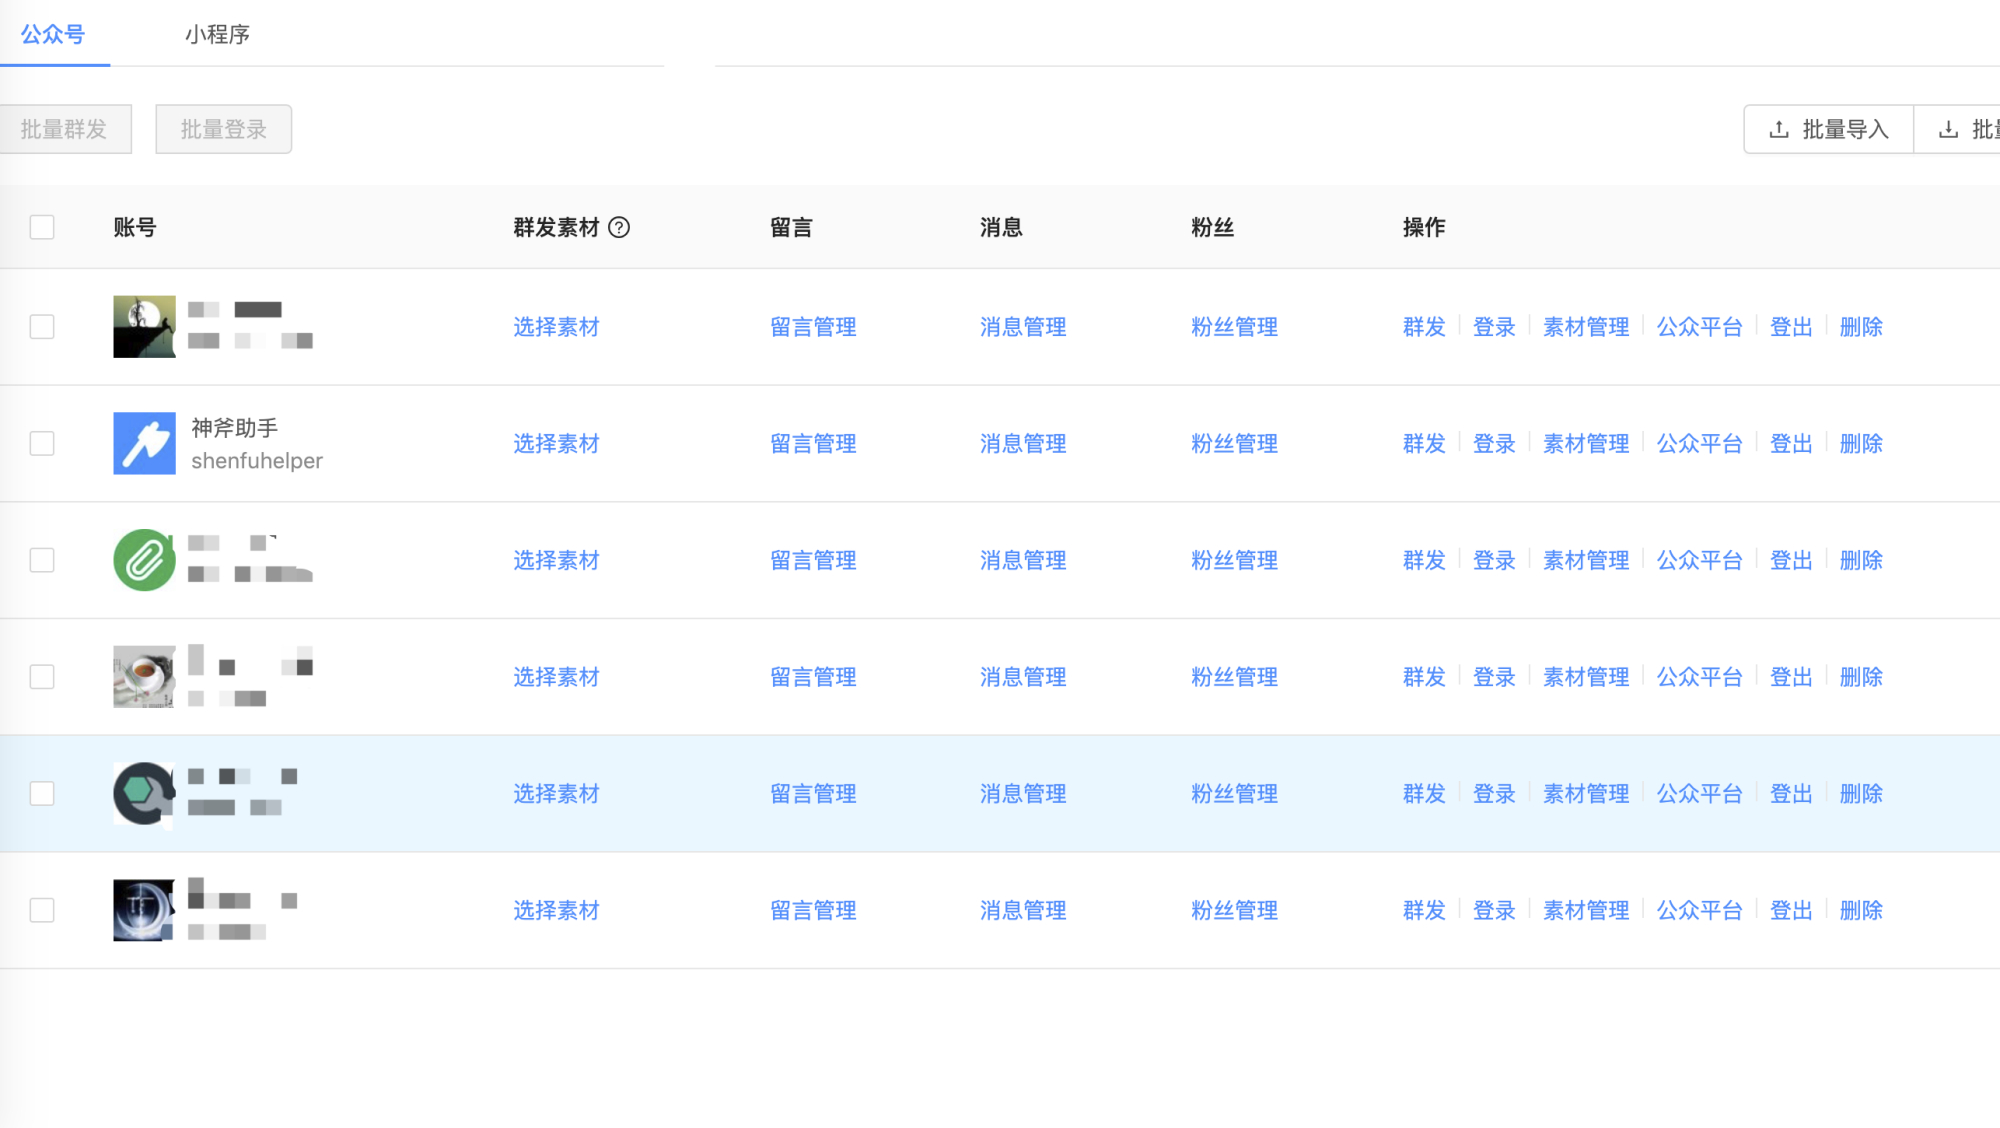This screenshot has width=2000, height=1128.
Task: Open 公众平台 for 神斧助手
Action: click(x=1699, y=443)
